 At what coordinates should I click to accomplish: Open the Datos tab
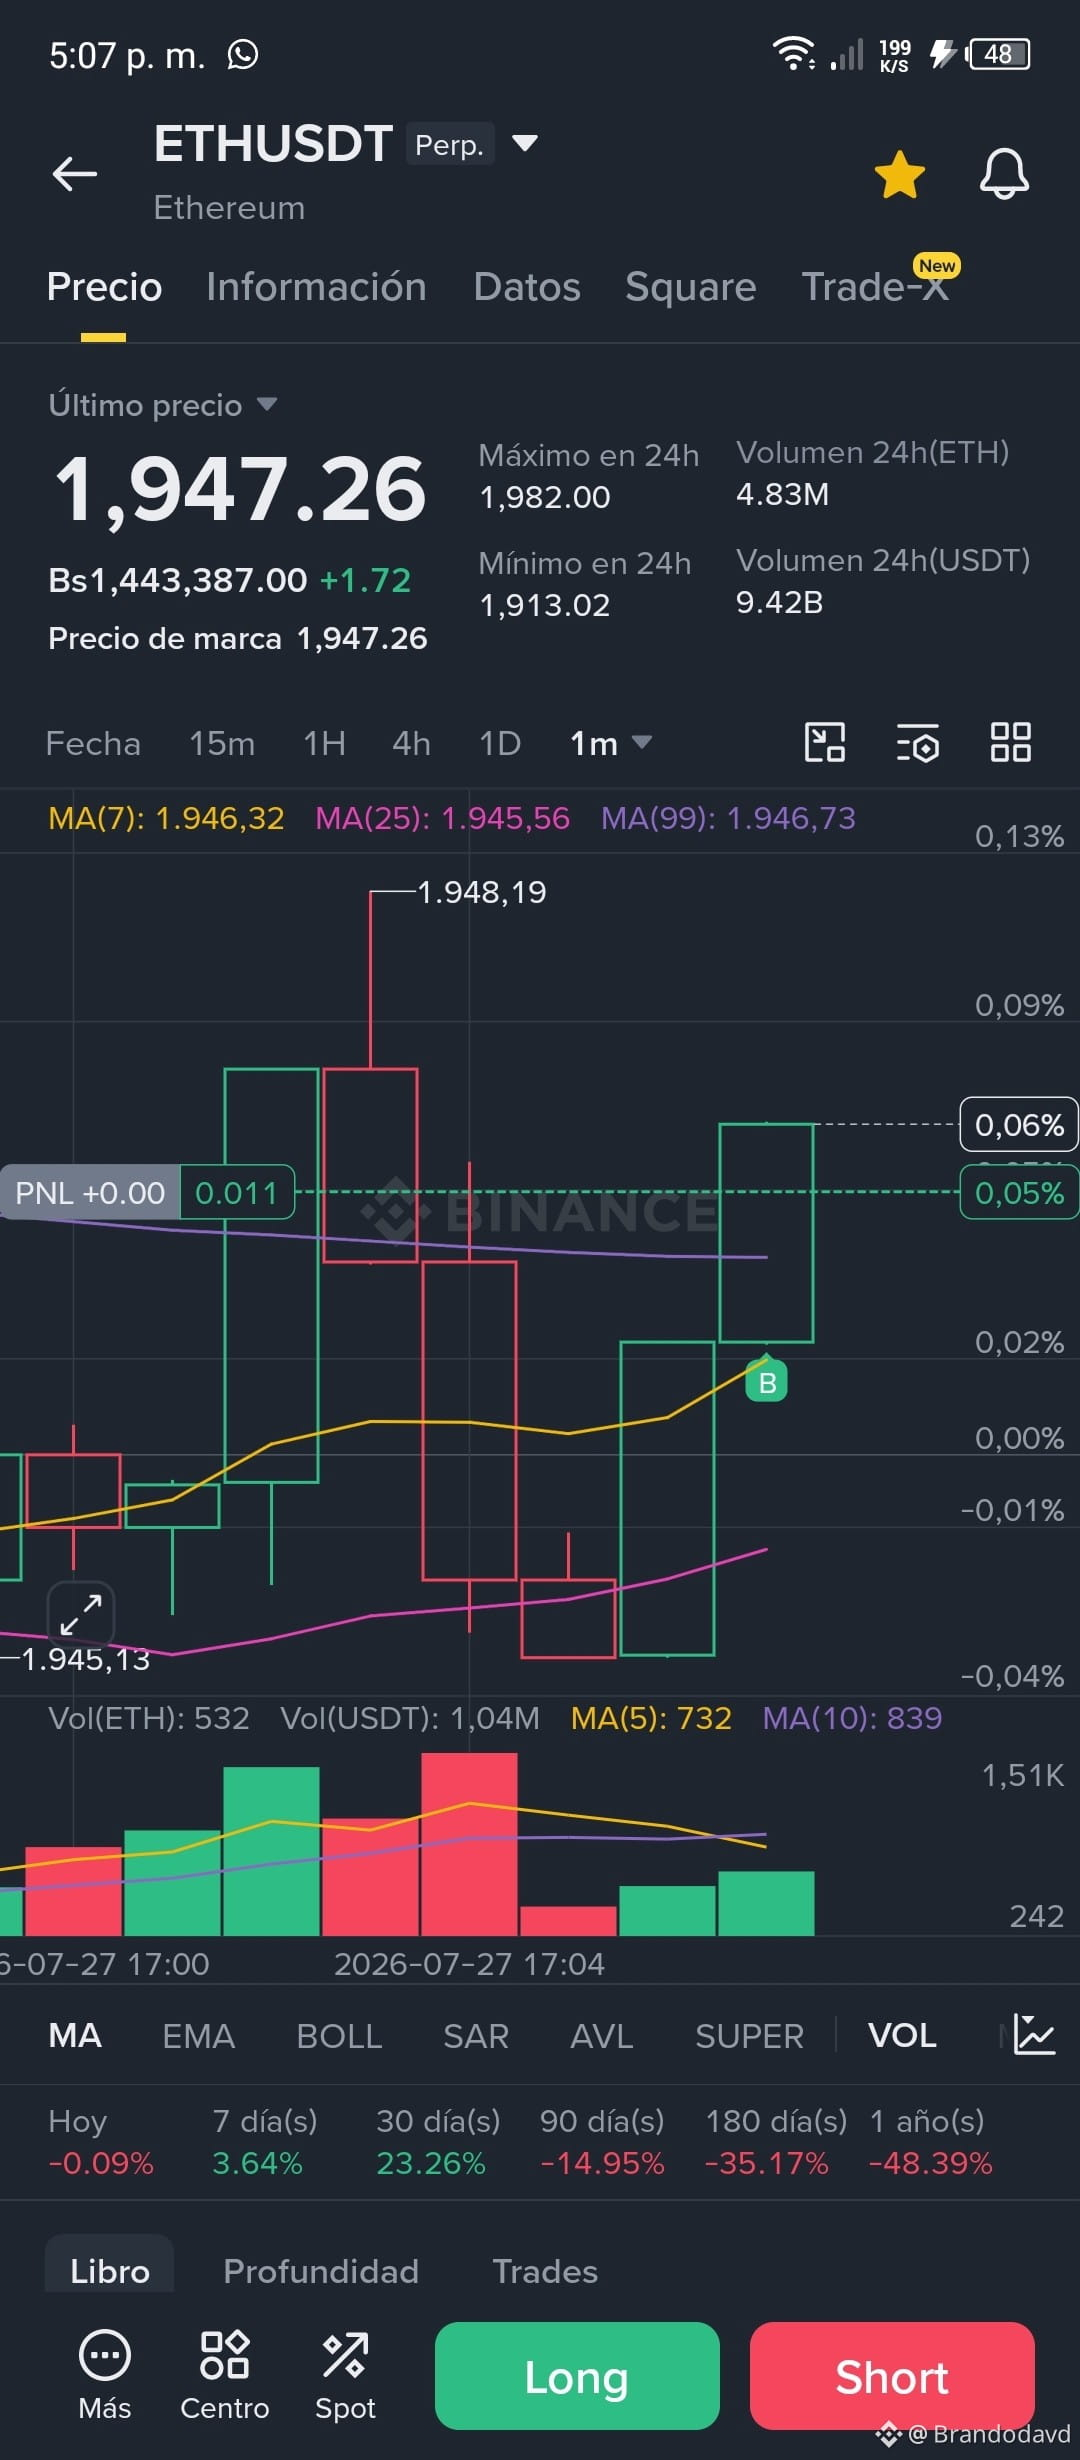pyautogui.click(x=527, y=287)
